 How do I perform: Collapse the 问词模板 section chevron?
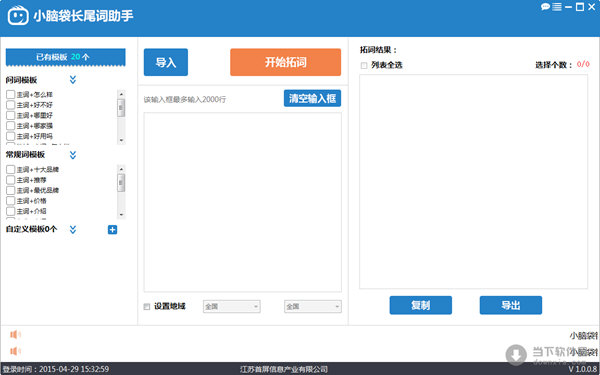point(73,80)
